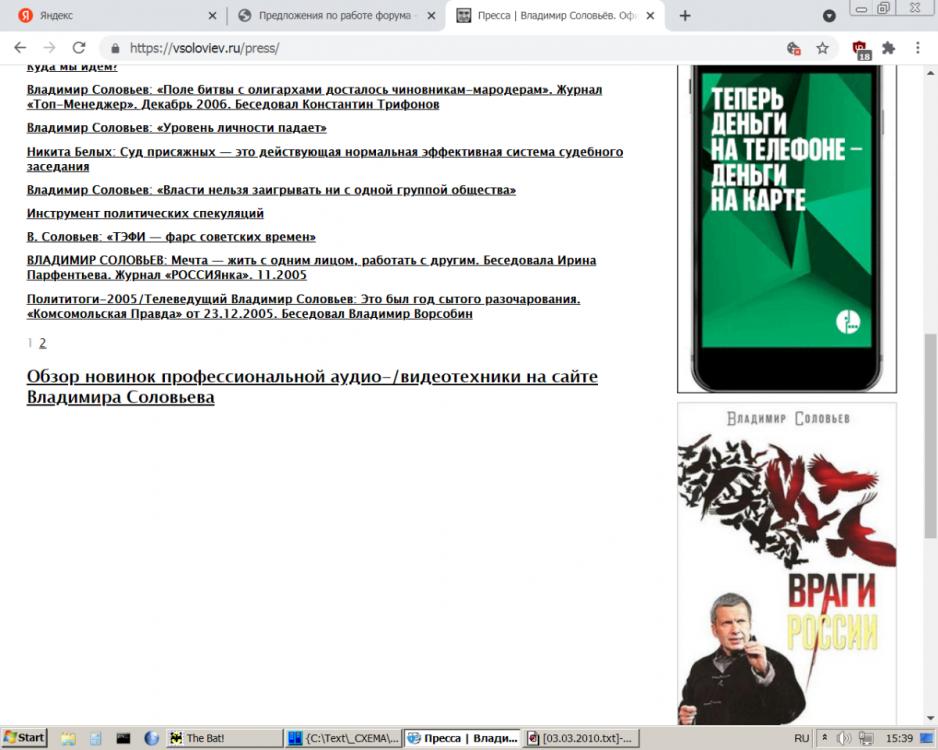The image size is (938, 750).
Task: Bookmark this page with the star icon
Action: coord(822,48)
